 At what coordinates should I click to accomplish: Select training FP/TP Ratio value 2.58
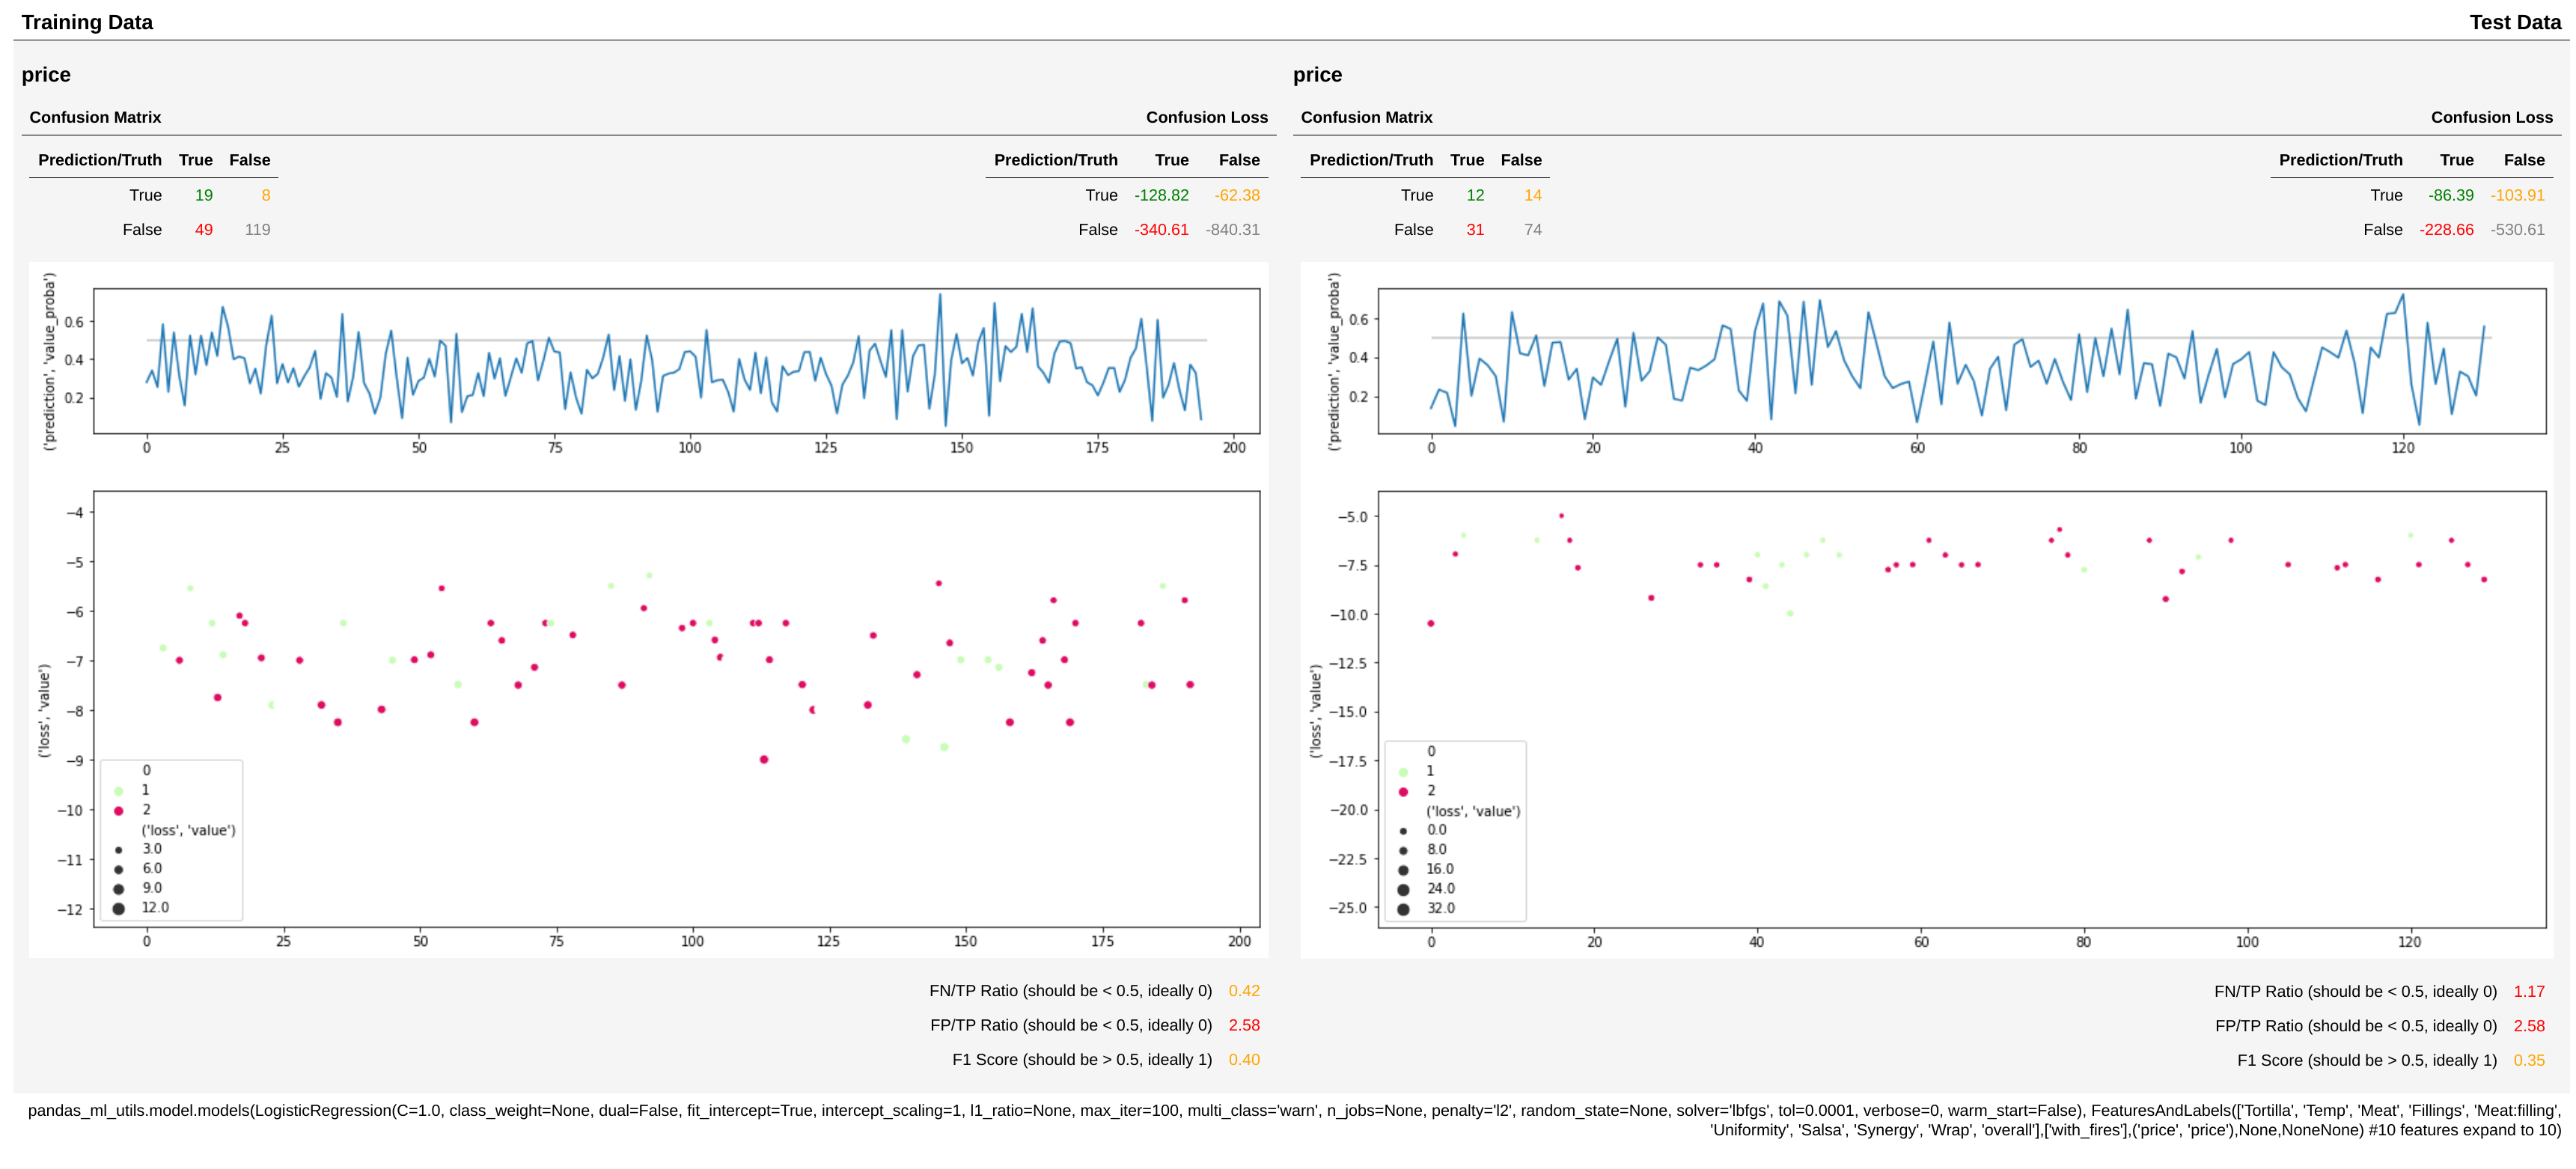point(1244,1025)
